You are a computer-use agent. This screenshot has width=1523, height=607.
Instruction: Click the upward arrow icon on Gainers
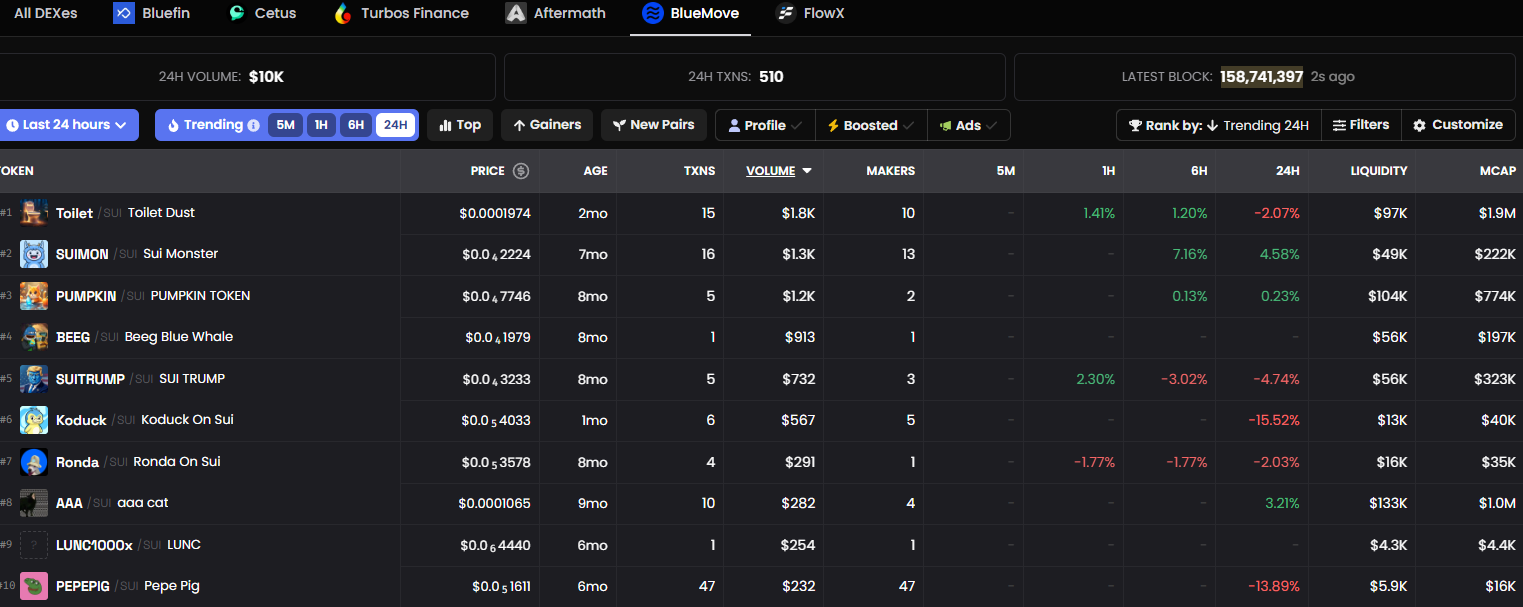click(519, 125)
